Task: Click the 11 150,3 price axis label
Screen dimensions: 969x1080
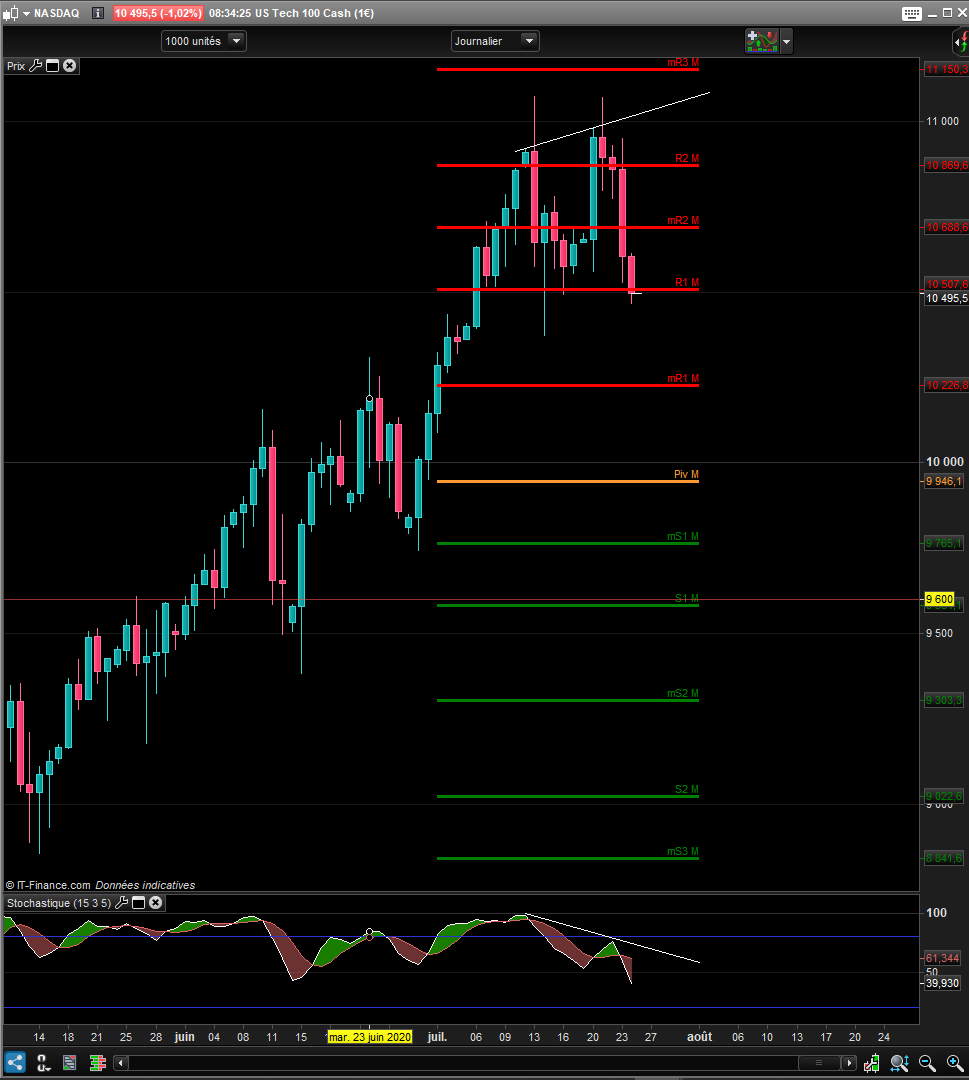Action: (x=946, y=69)
